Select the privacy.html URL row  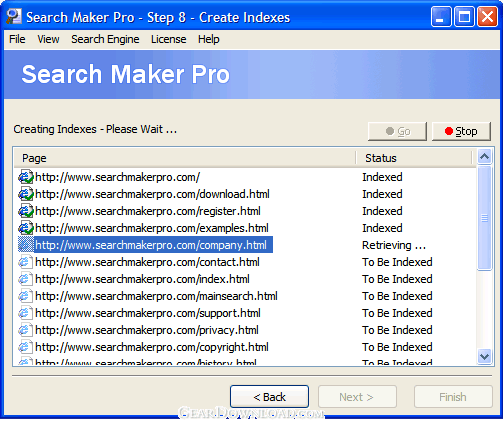(147, 330)
